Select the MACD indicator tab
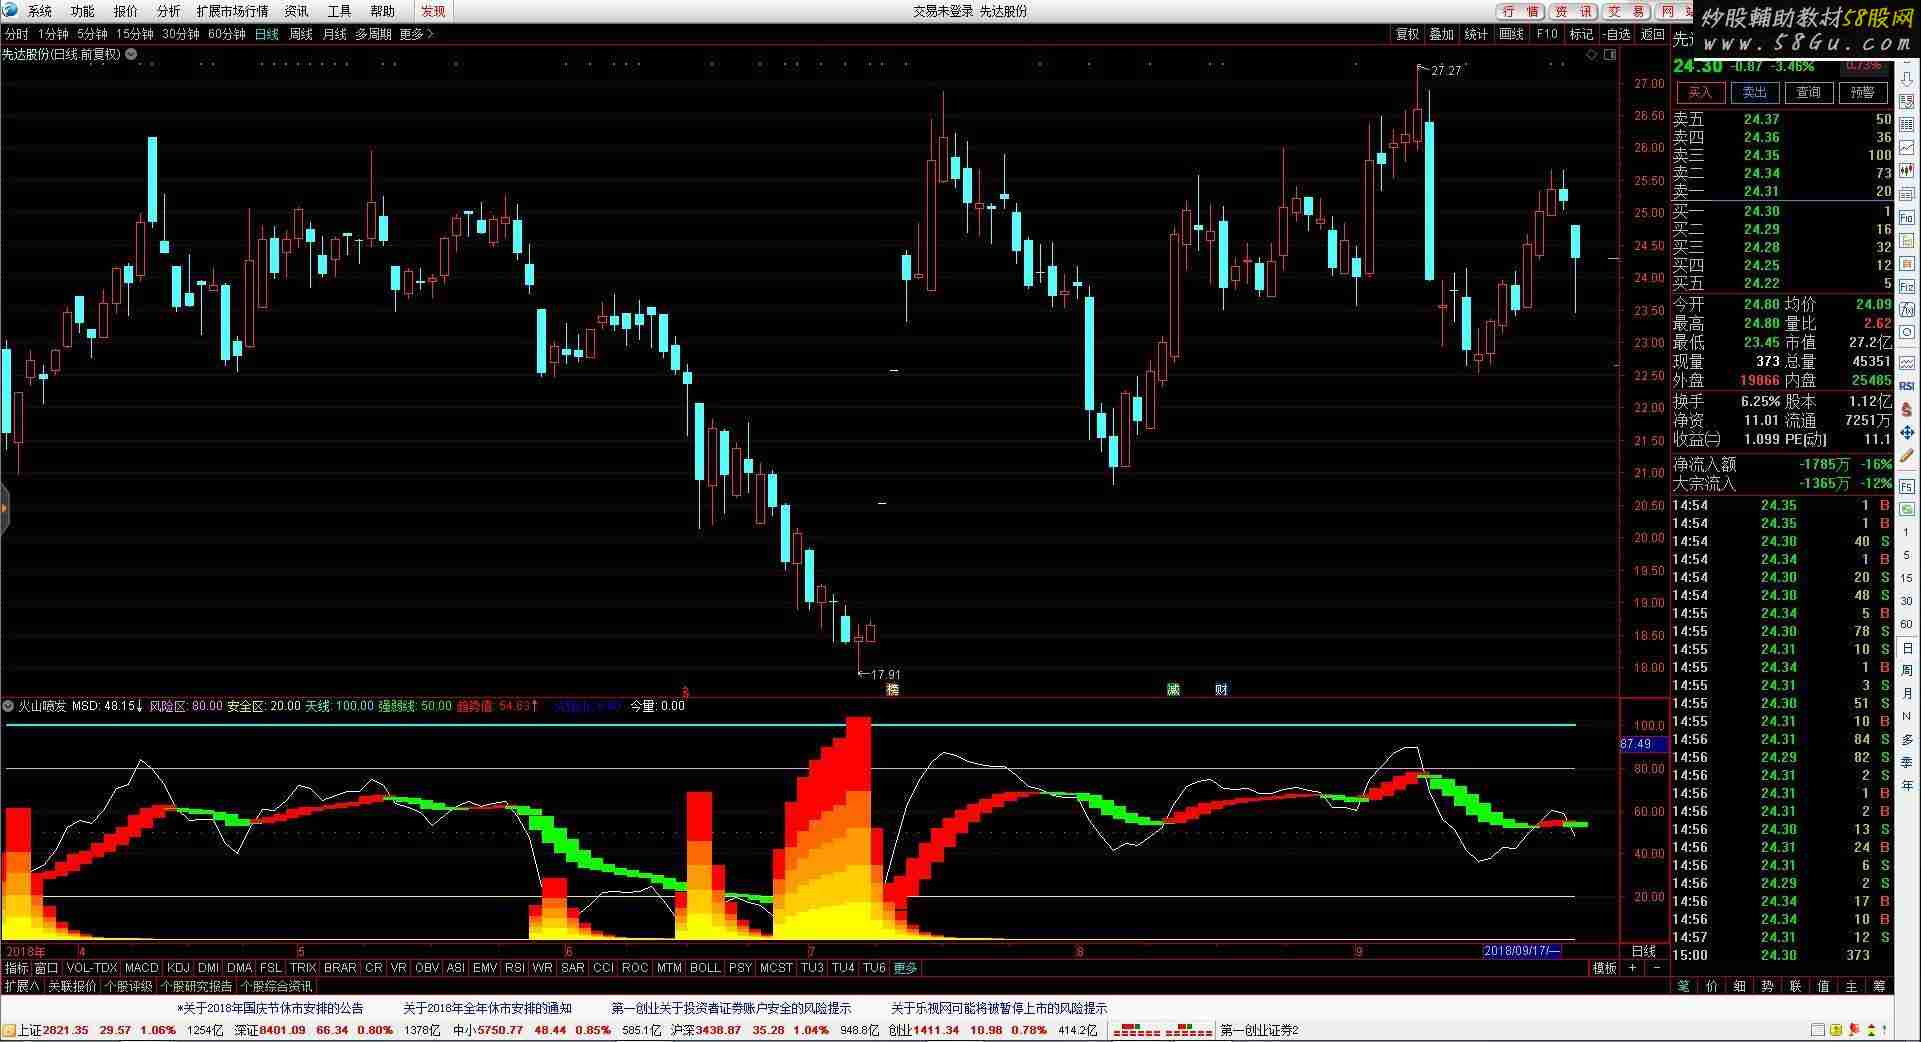Viewport: 1921px width, 1042px height. (x=141, y=968)
